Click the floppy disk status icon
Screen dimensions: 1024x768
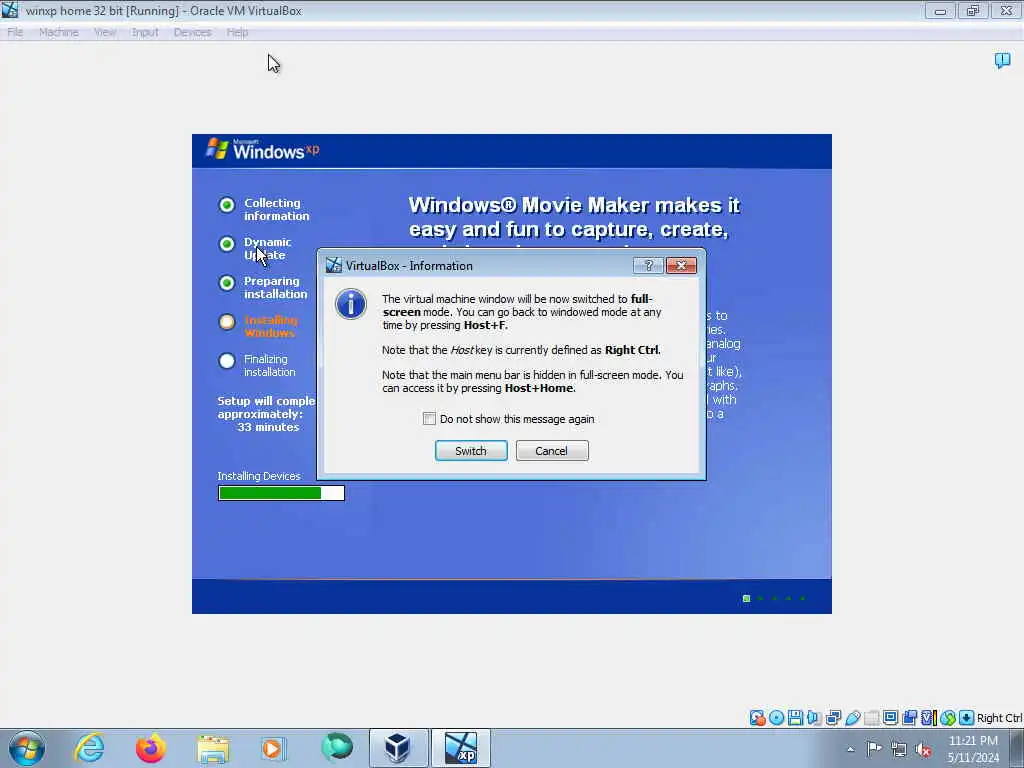[795, 718]
